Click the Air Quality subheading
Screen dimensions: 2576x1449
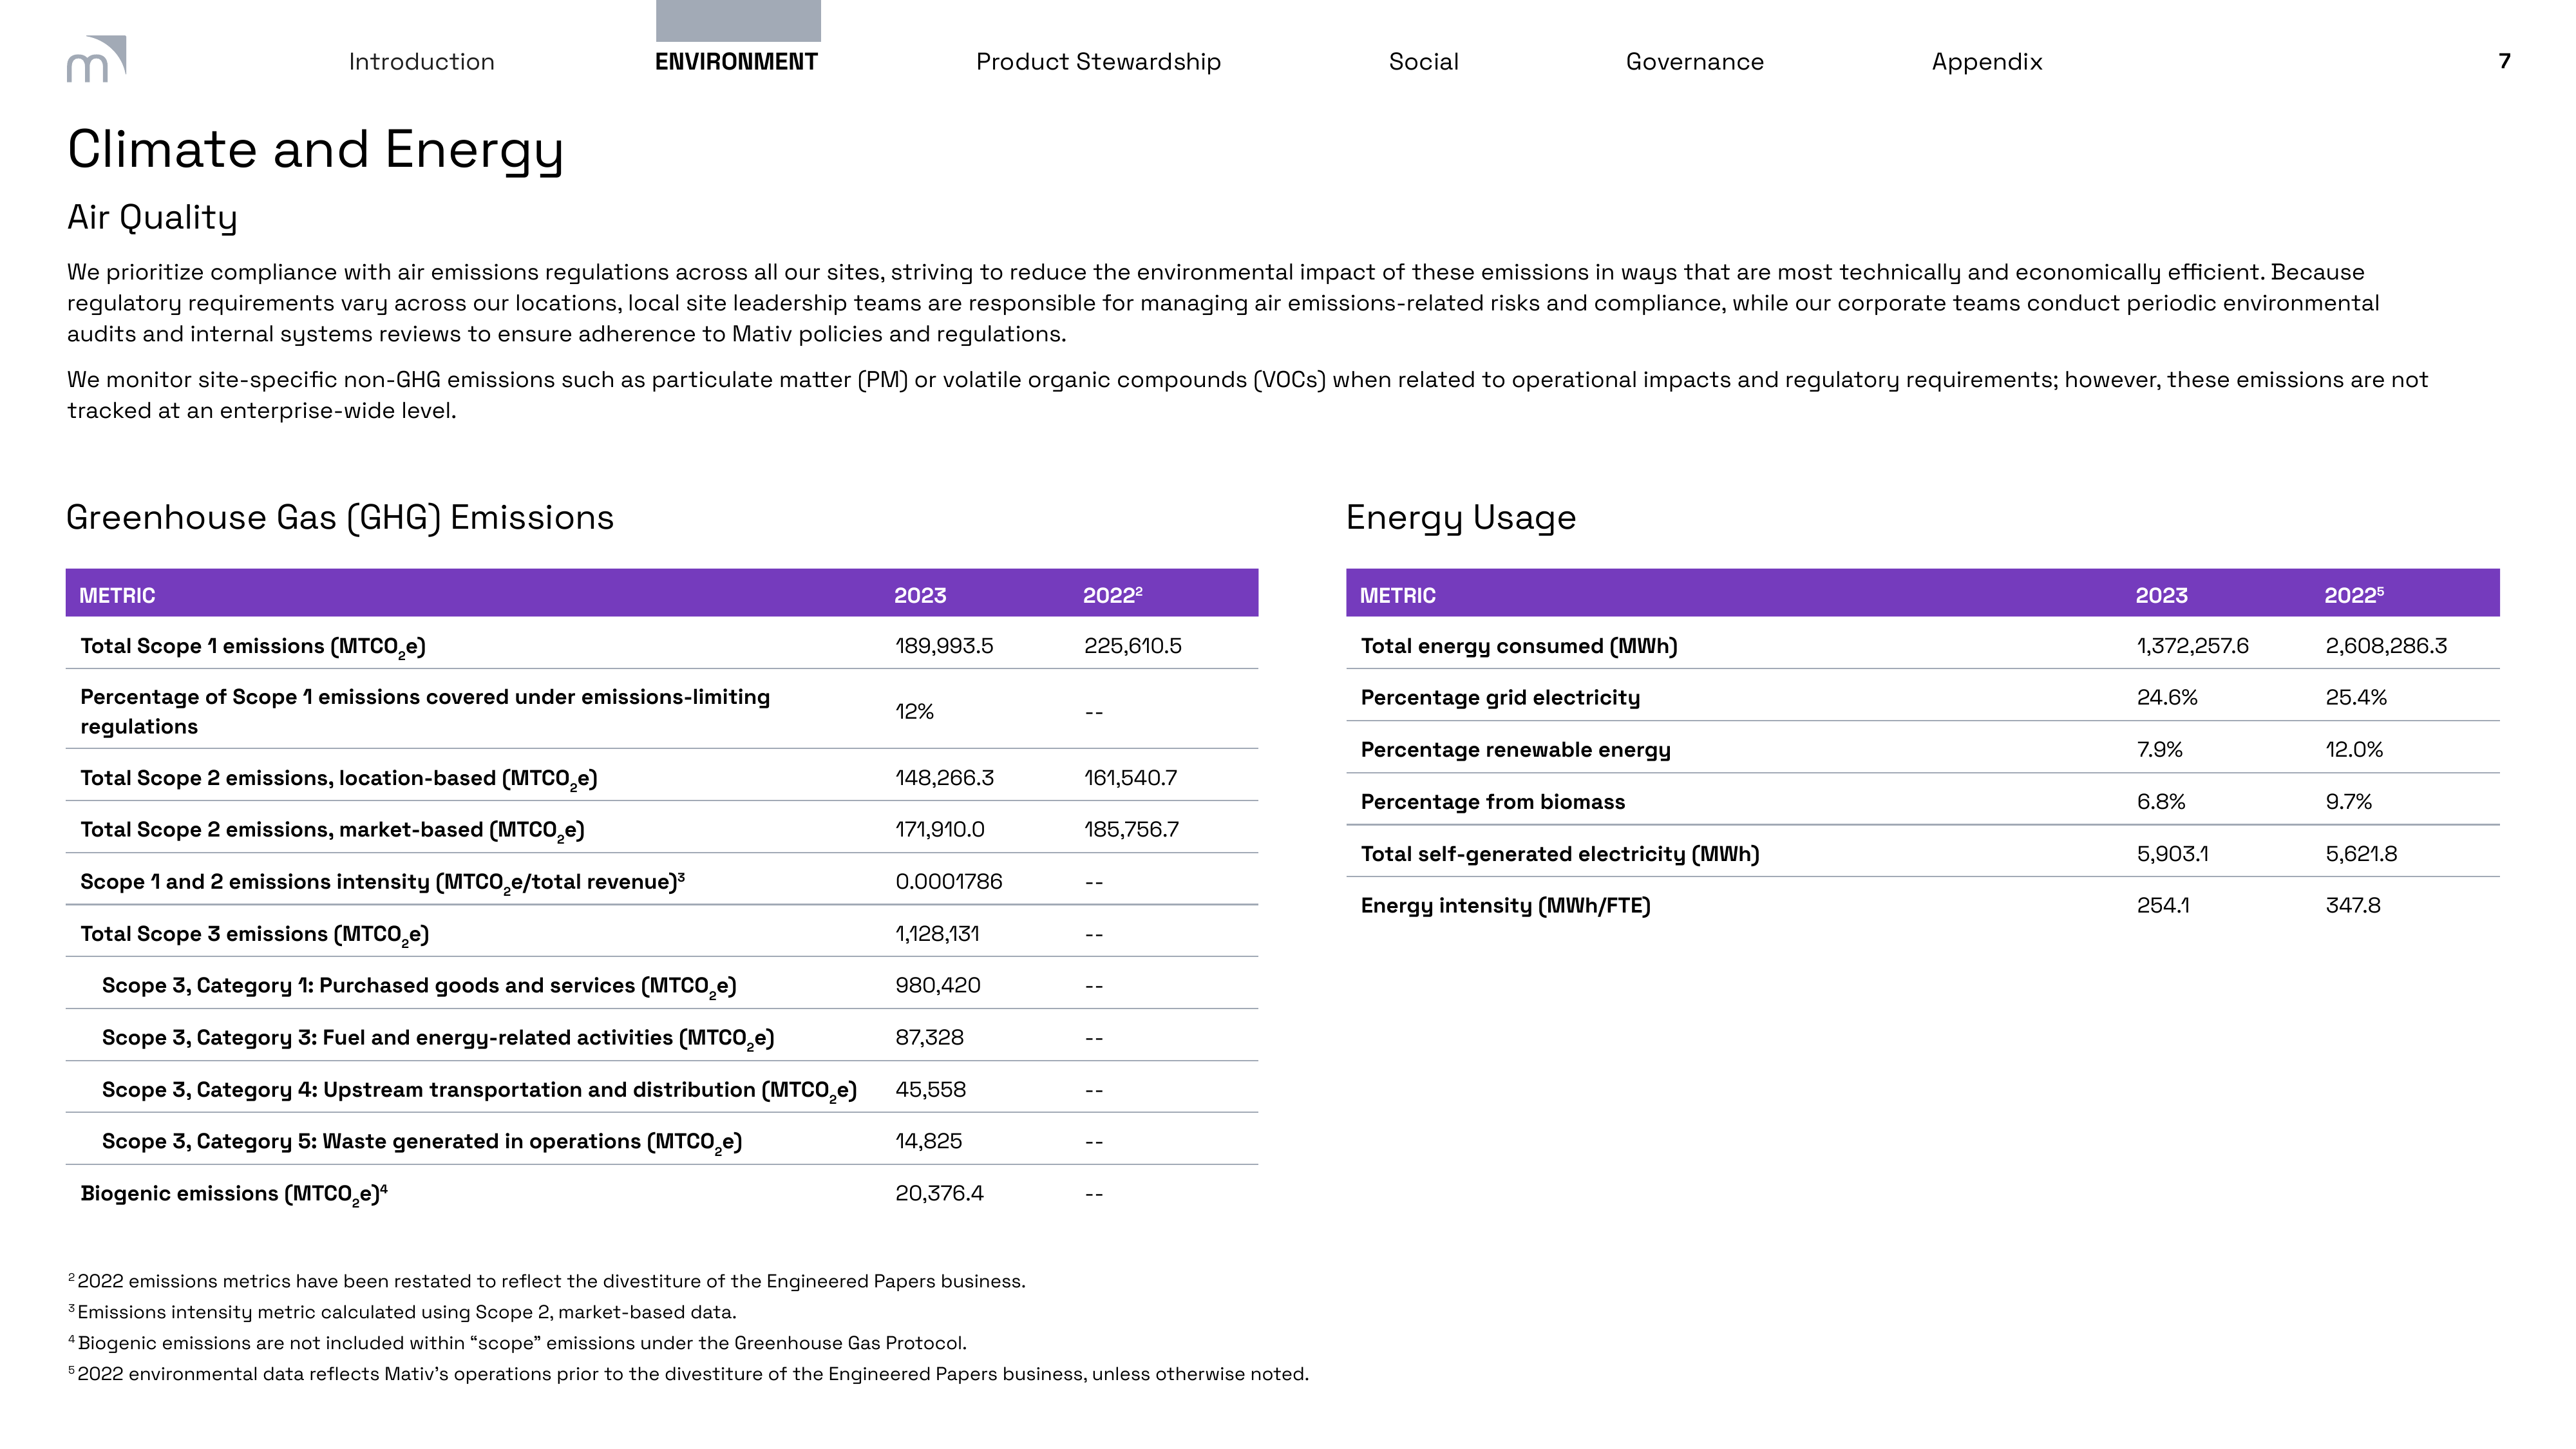coord(152,217)
